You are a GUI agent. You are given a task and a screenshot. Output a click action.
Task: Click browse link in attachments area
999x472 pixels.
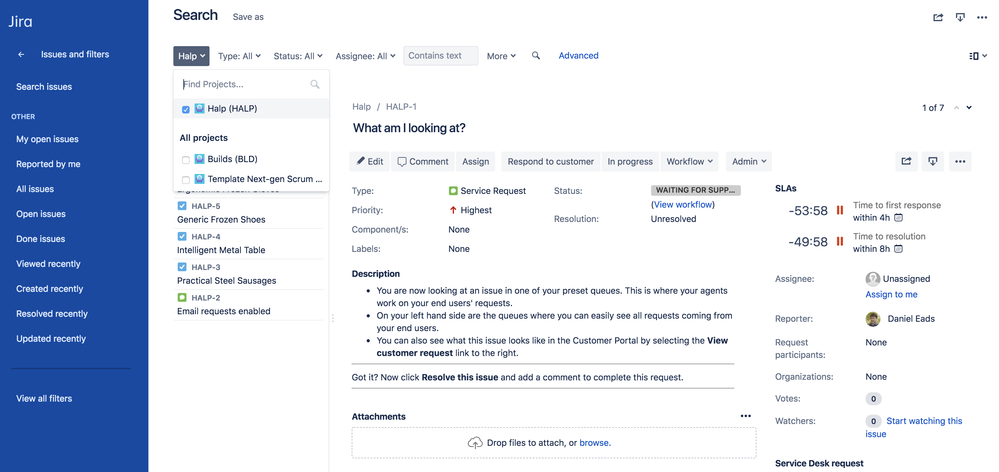pos(594,443)
